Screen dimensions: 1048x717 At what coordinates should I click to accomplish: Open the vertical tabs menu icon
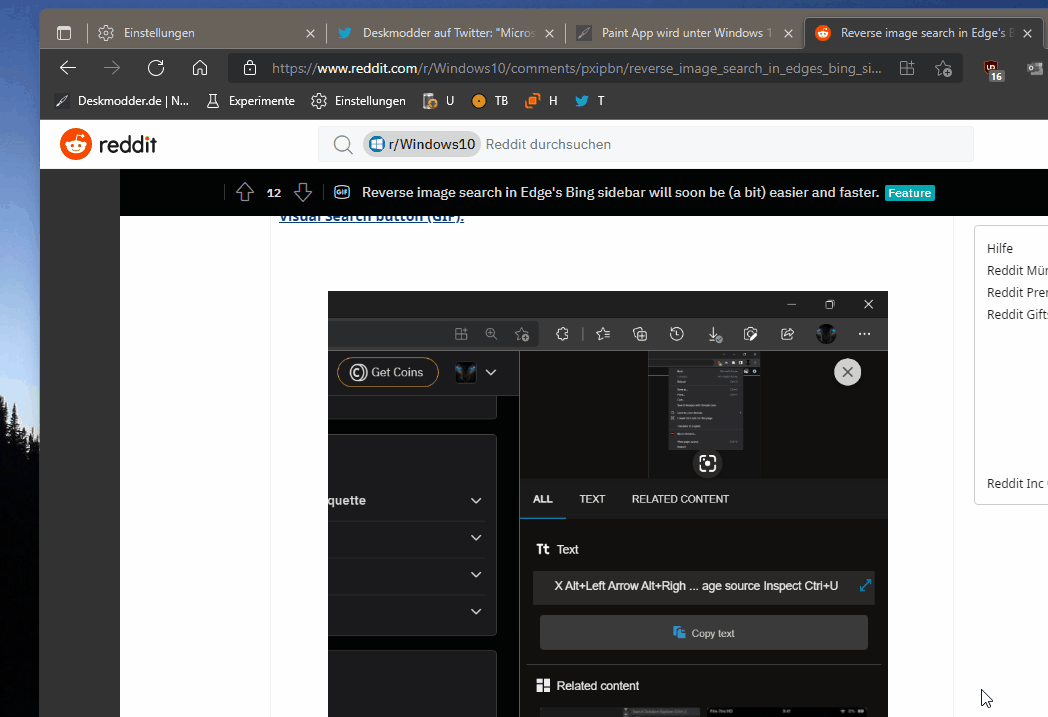coord(64,33)
